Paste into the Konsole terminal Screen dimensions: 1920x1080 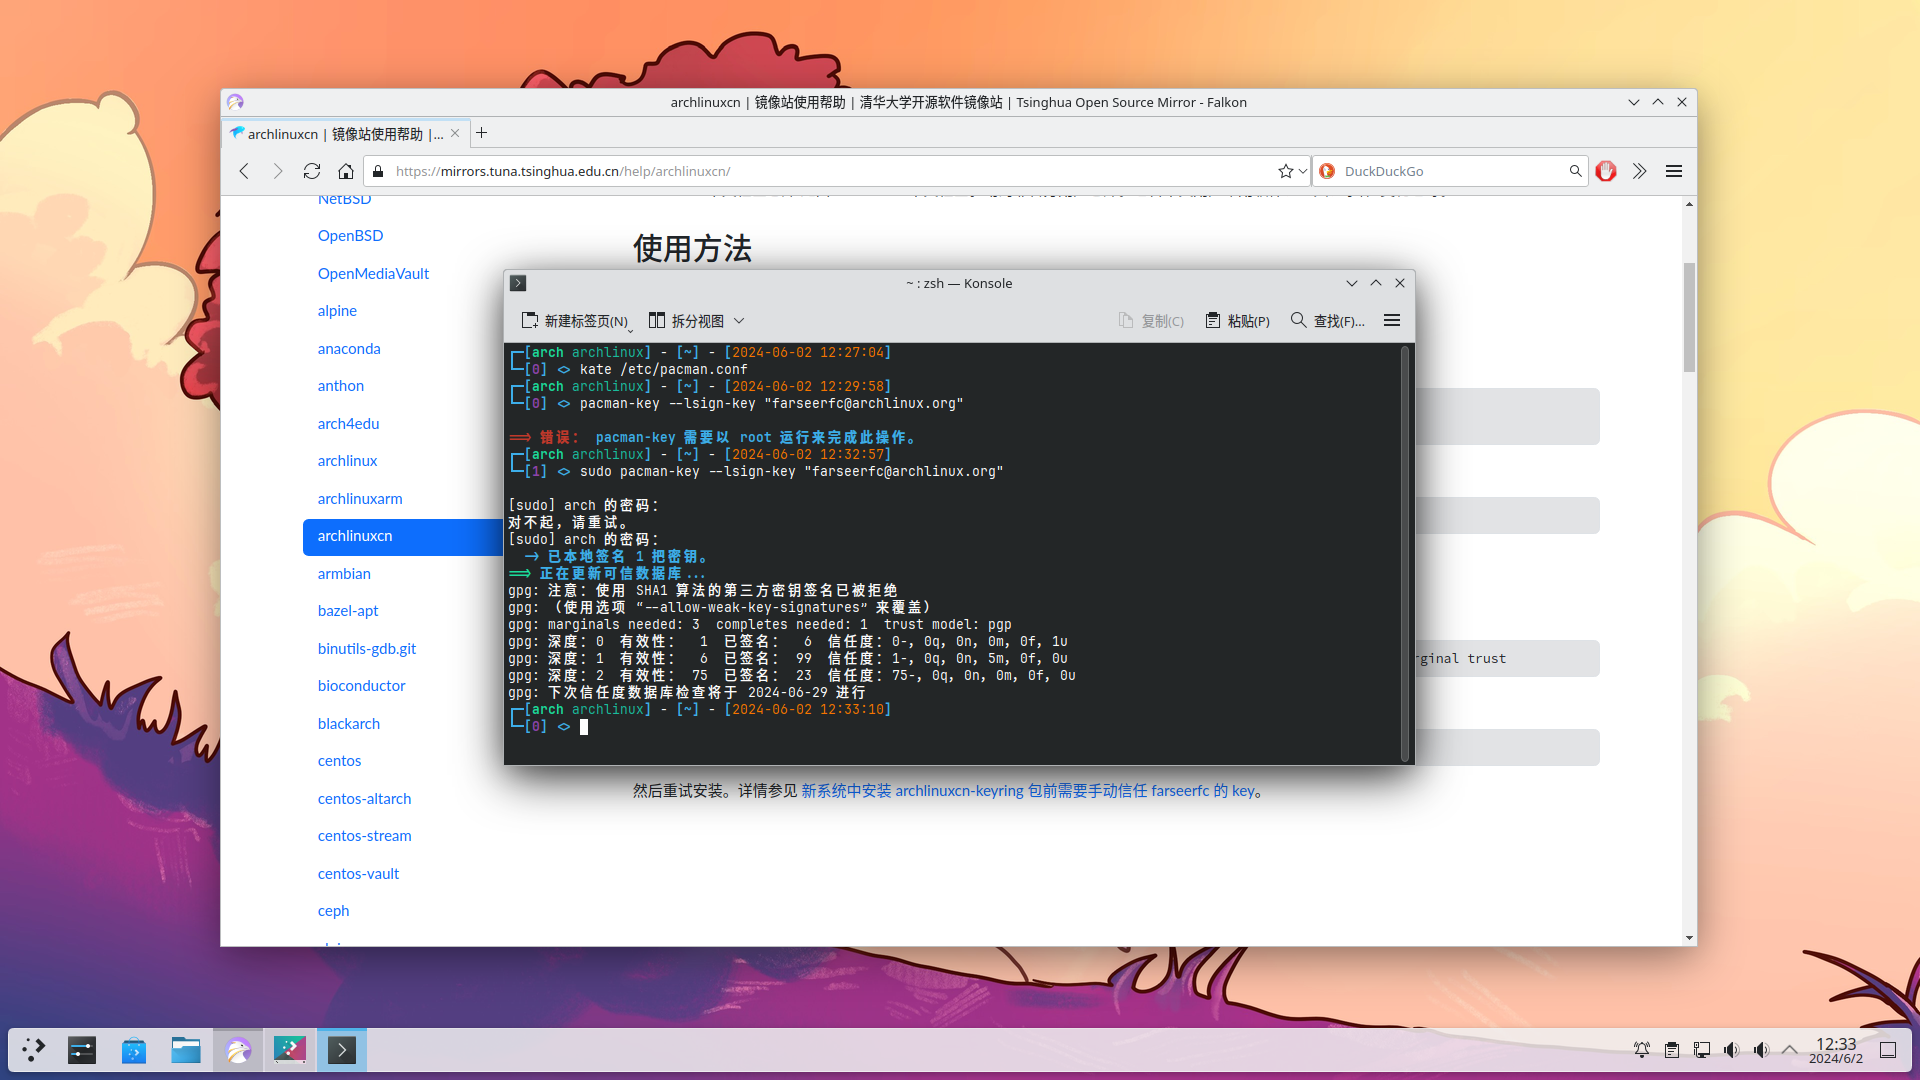tap(1237, 321)
